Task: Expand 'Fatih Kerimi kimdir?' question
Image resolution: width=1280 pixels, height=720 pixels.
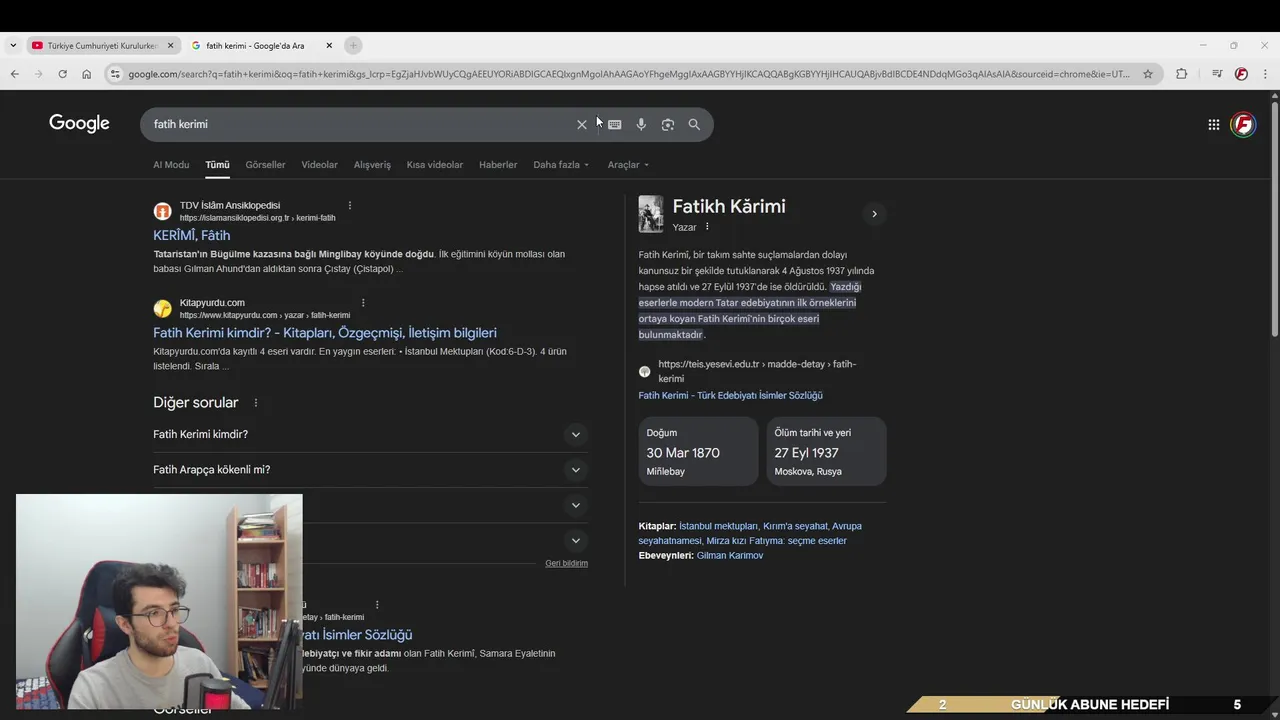Action: point(370,434)
